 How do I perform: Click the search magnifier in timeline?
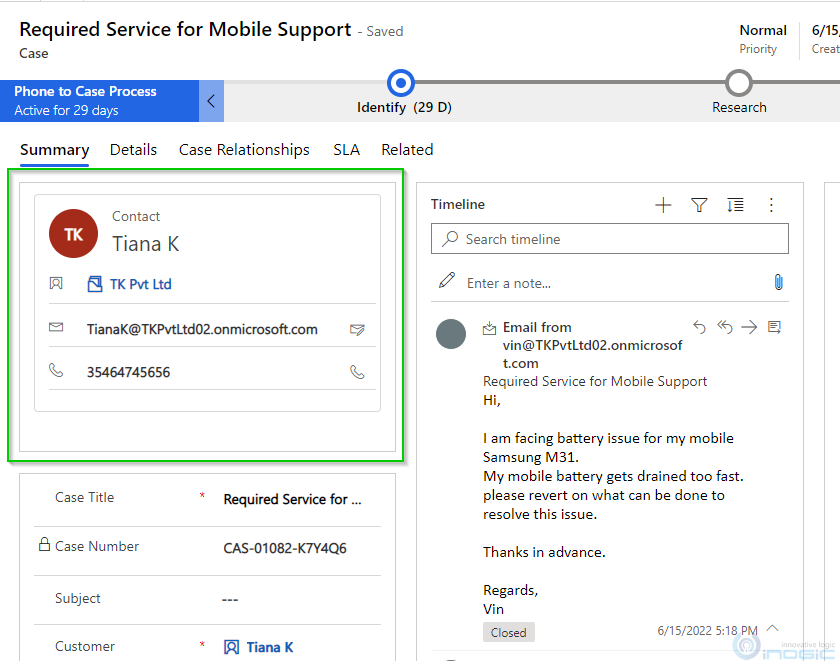point(450,238)
